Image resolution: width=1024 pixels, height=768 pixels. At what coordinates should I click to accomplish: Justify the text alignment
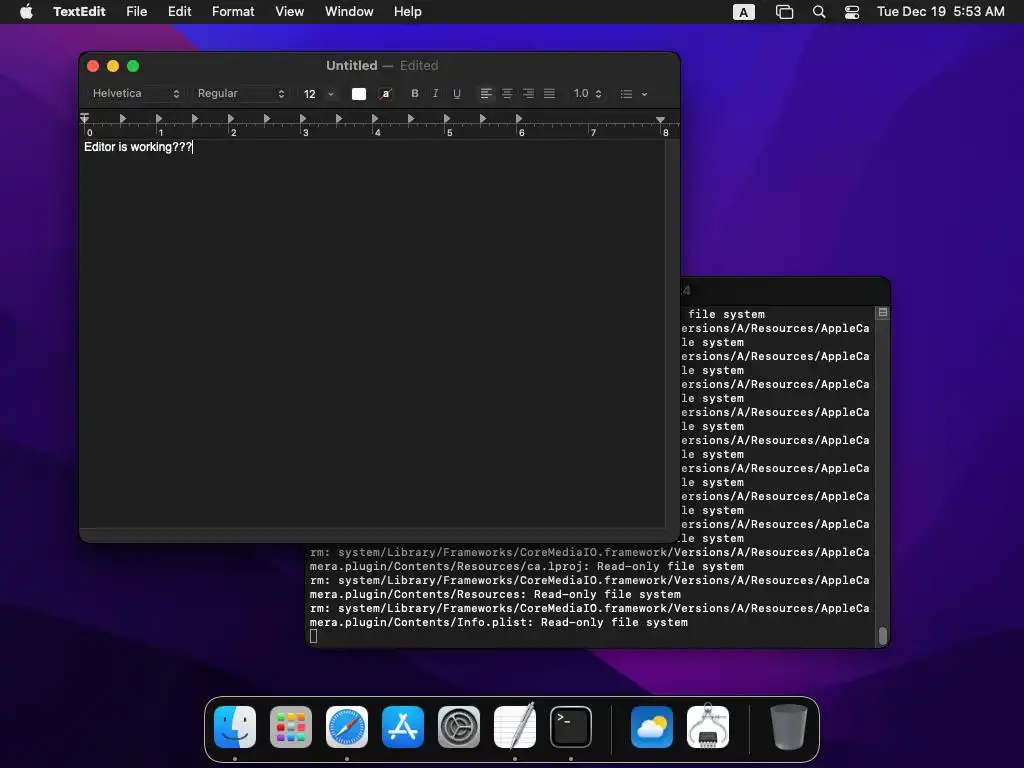coord(549,93)
